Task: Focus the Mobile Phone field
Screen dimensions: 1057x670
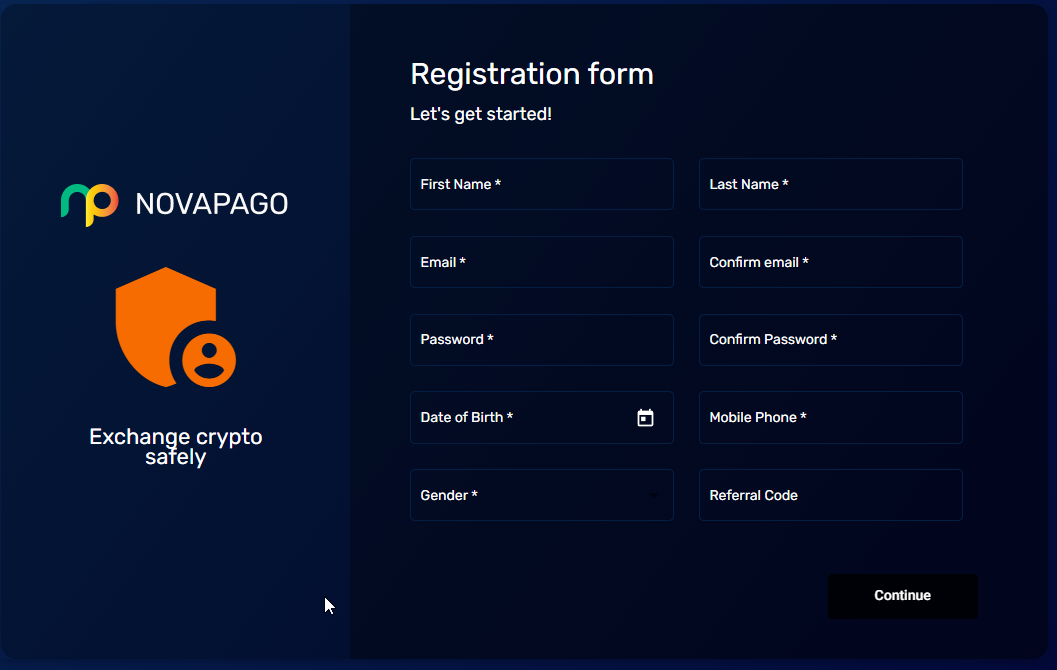Action: coord(830,417)
